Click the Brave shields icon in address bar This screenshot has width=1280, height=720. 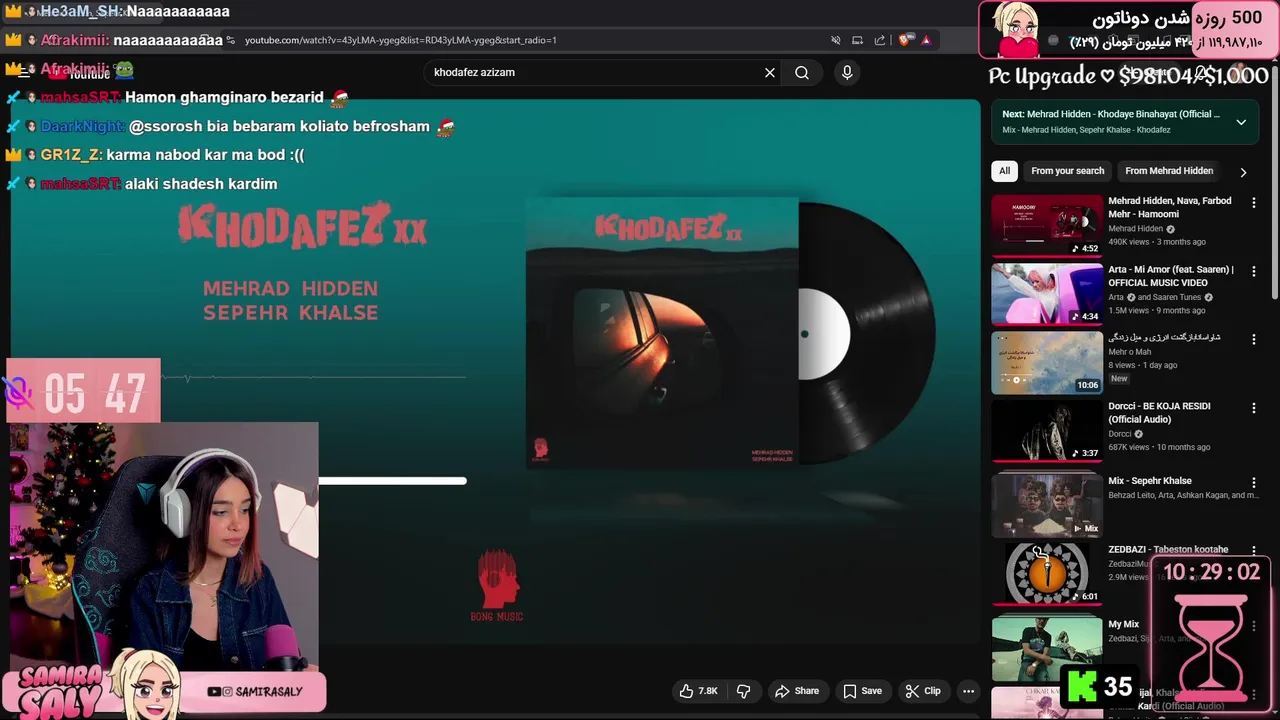905,40
